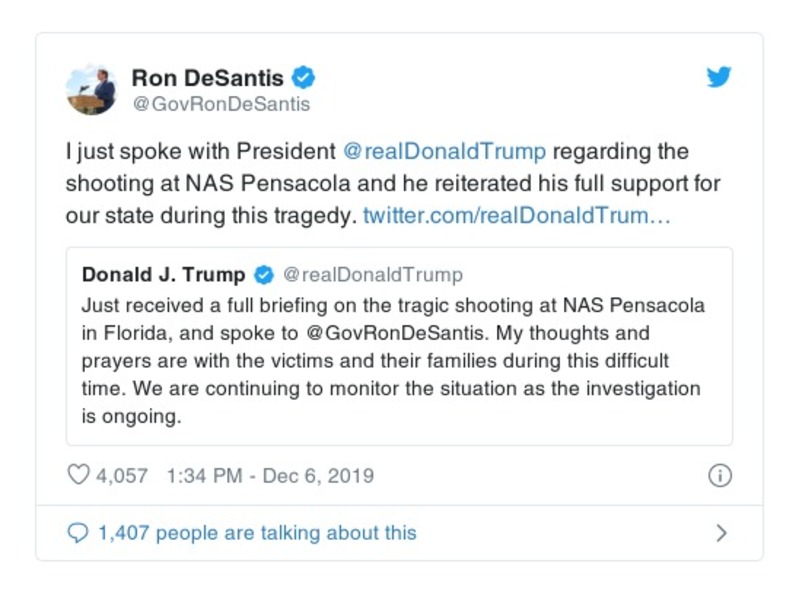Open the 1:34 PM - Dec 6, 2019 timestamp

coord(270,476)
